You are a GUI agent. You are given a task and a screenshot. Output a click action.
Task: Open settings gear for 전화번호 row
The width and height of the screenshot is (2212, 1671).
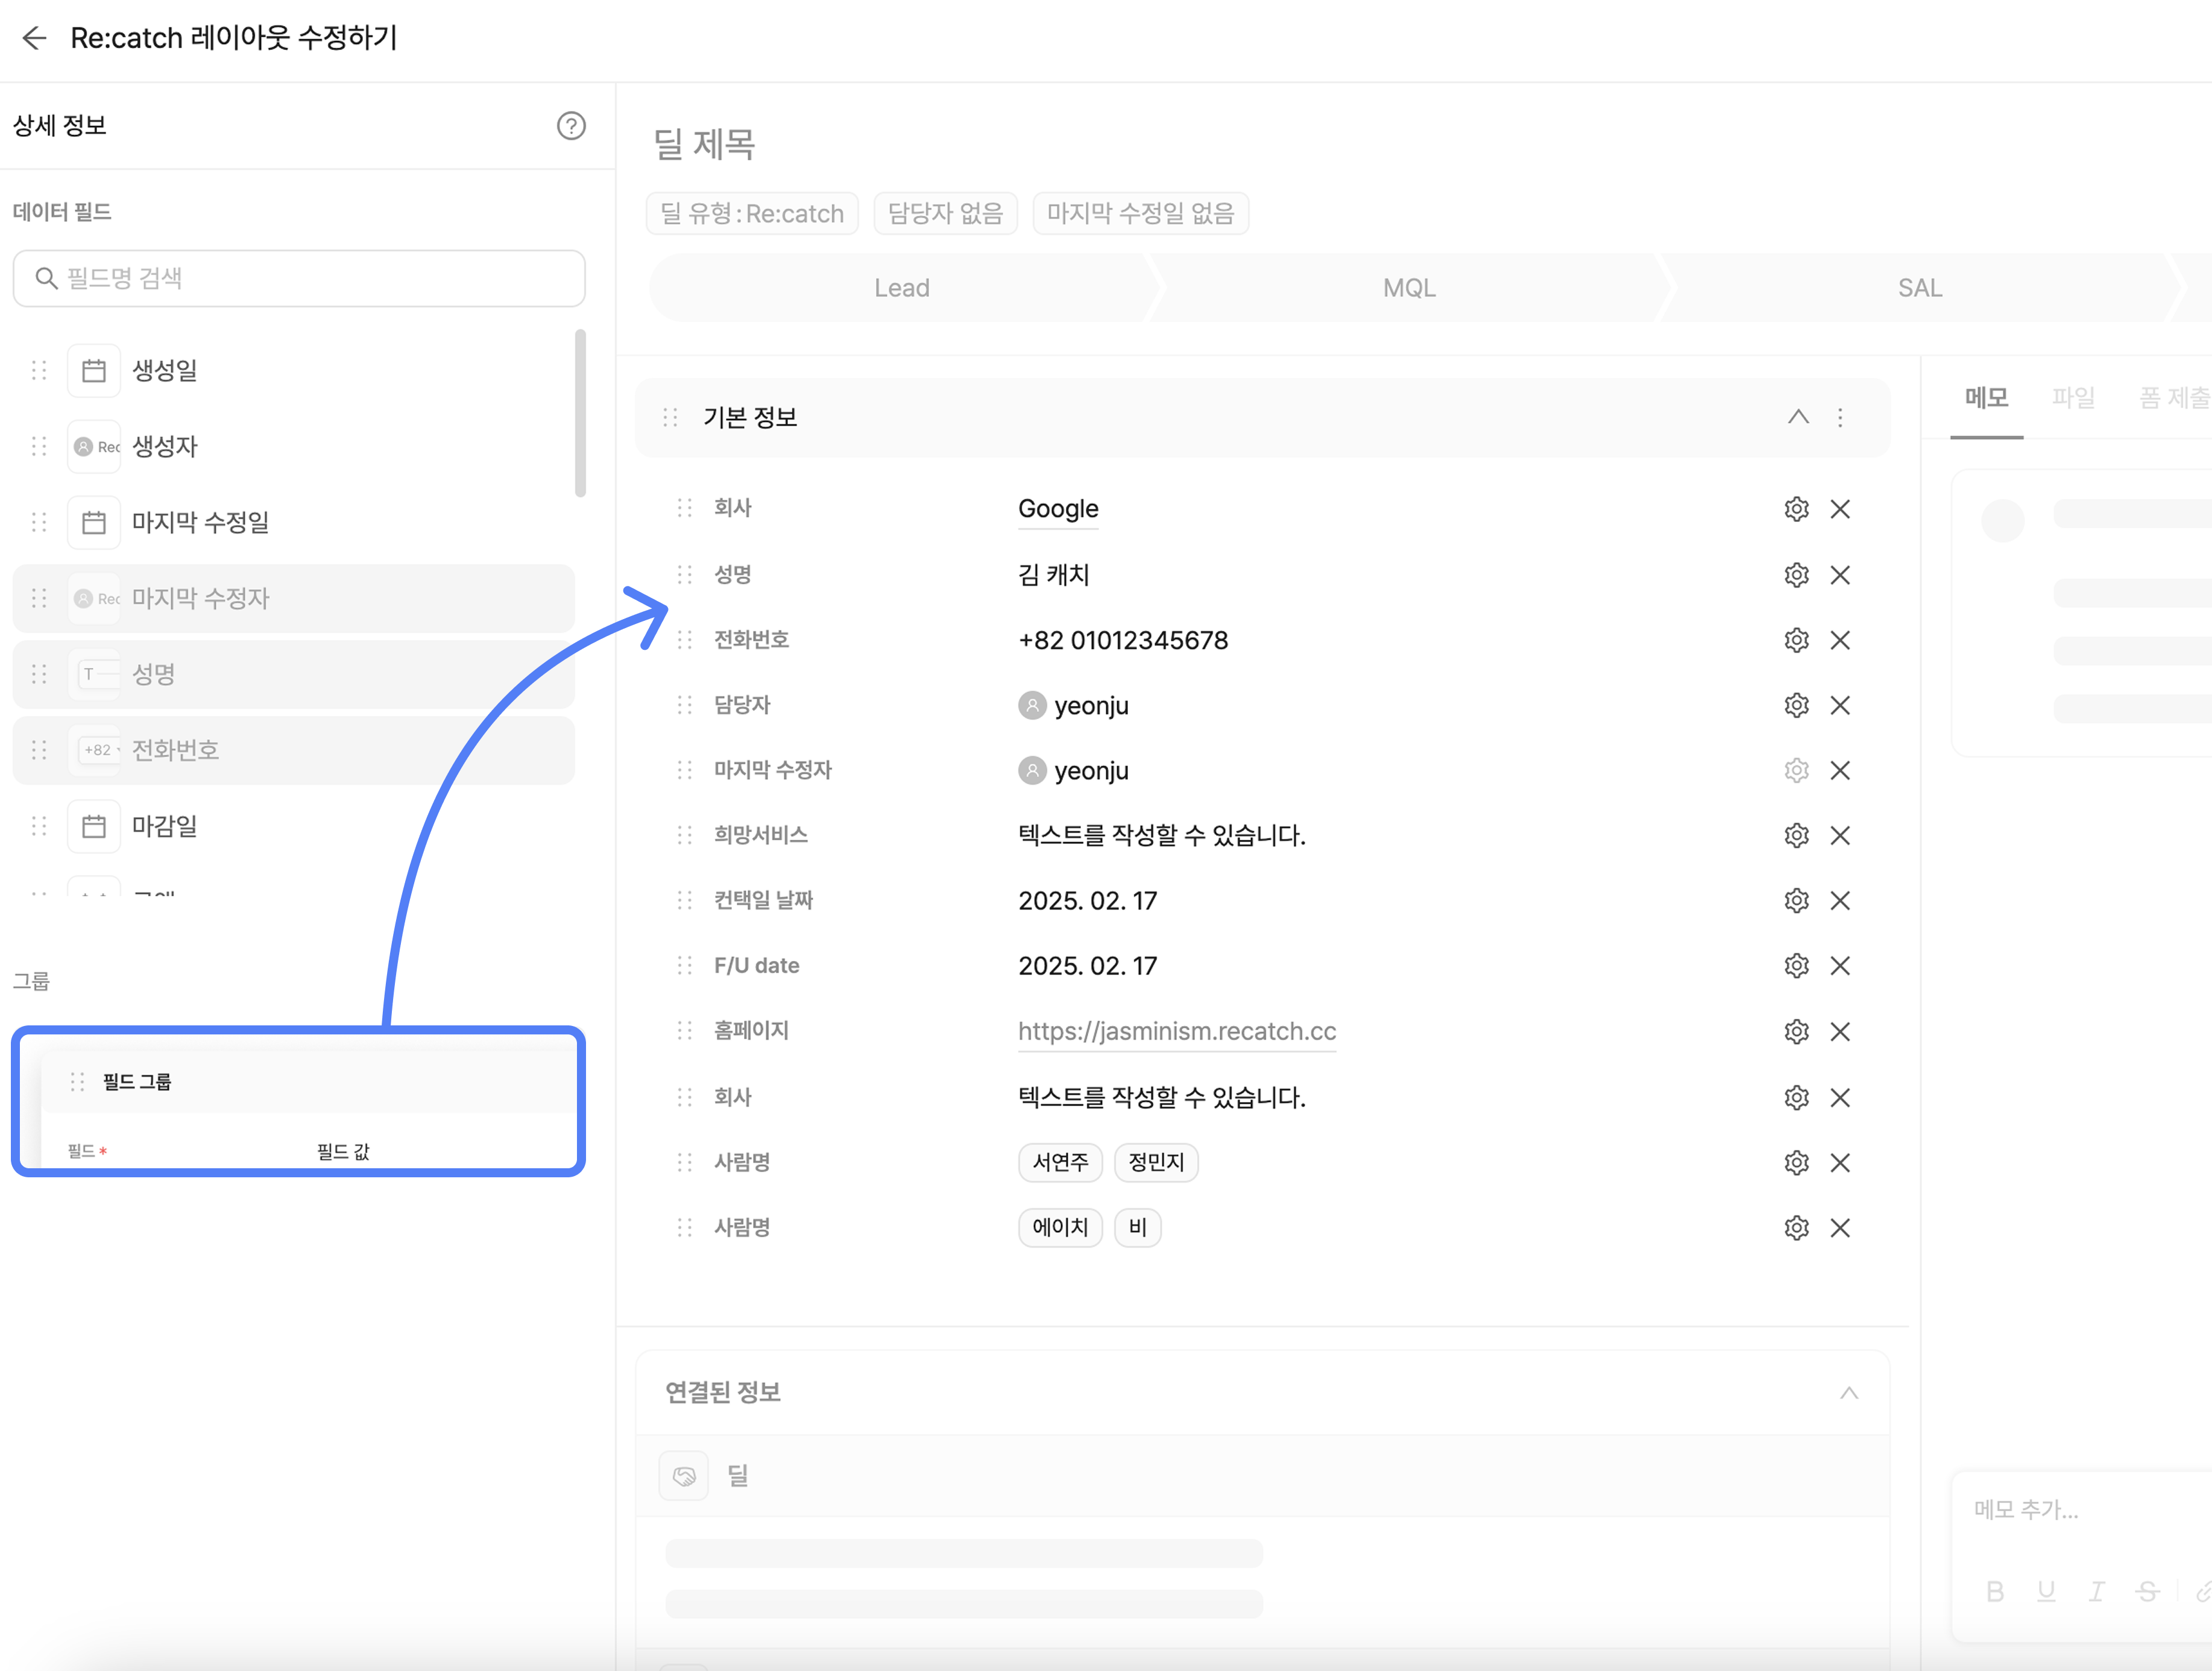(x=1796, y=640)
